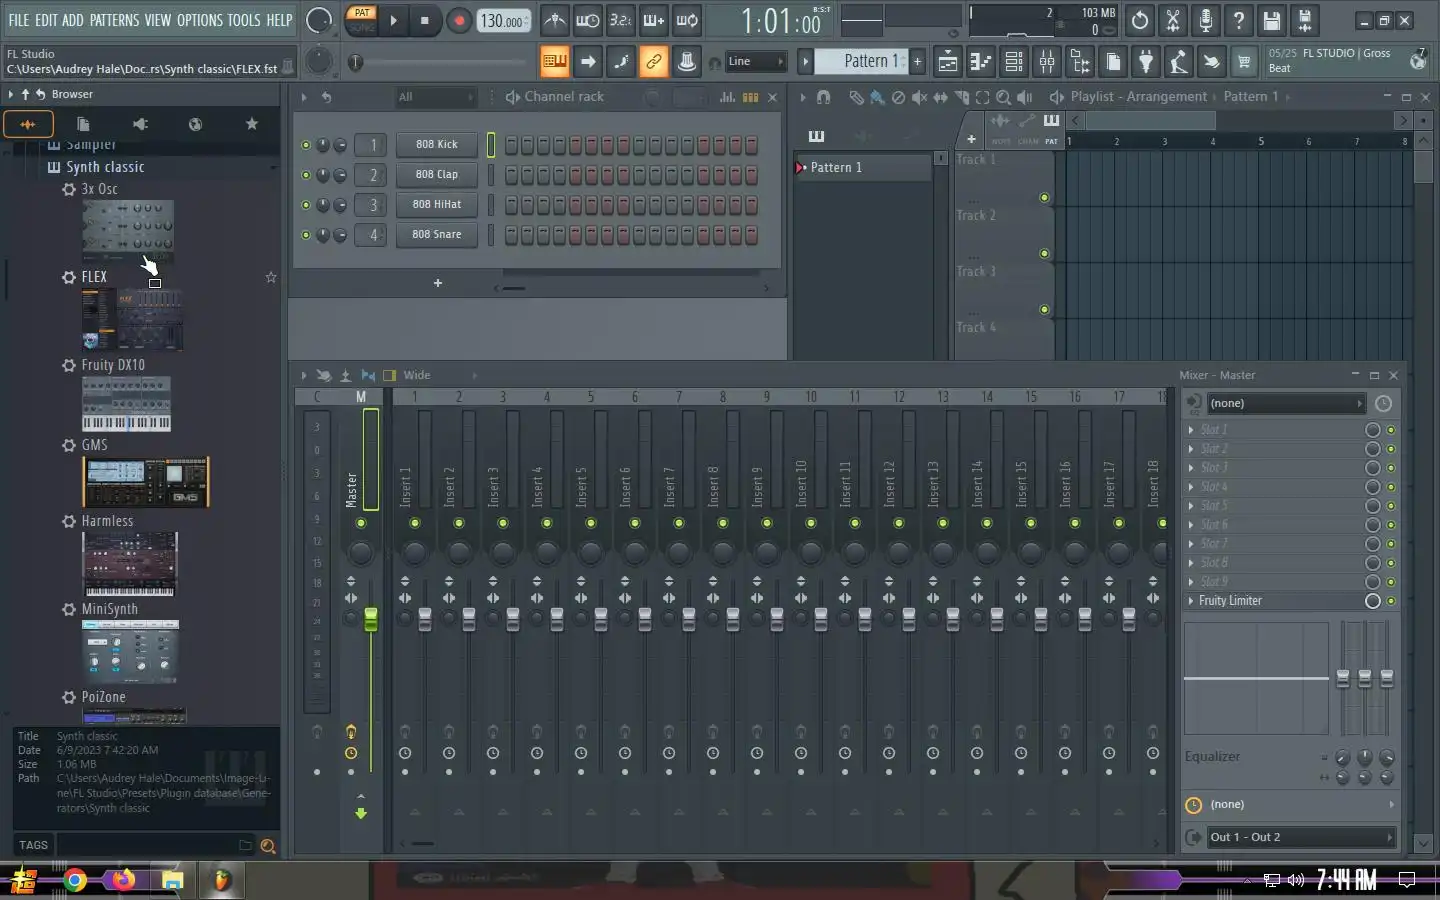1440x900 pixels.
Task: Click the Master track fader
Action: coord(371,619)
